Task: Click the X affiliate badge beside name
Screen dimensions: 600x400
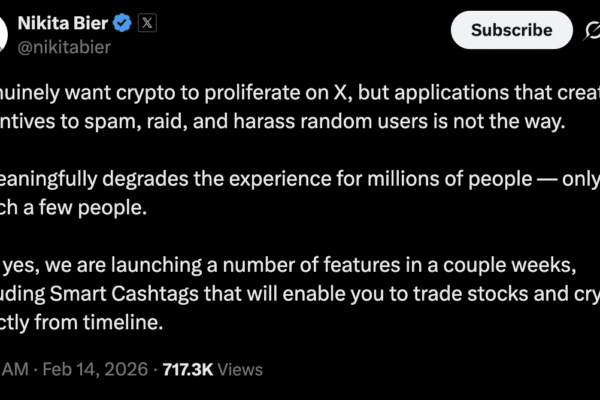Action: [150, 21]
